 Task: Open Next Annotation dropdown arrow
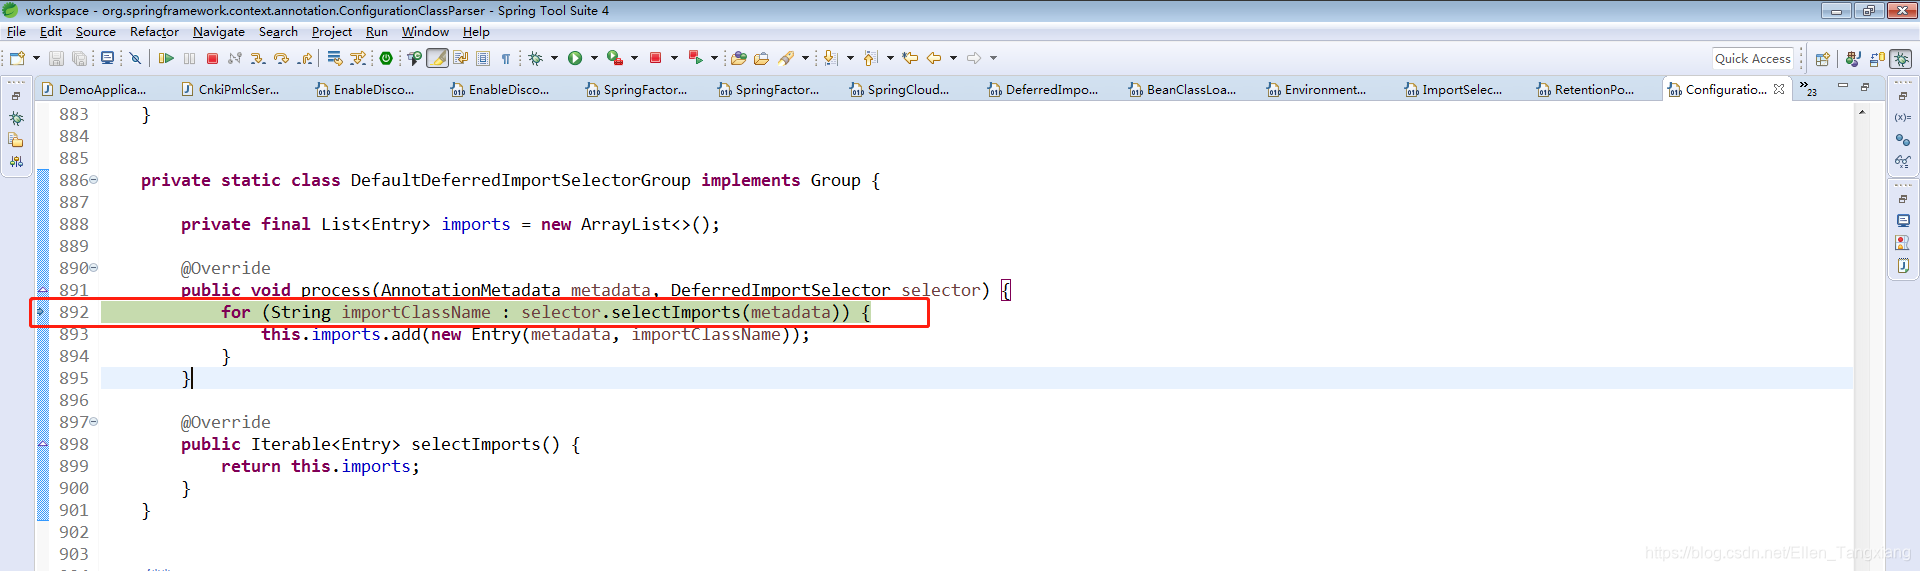point(850,58)
